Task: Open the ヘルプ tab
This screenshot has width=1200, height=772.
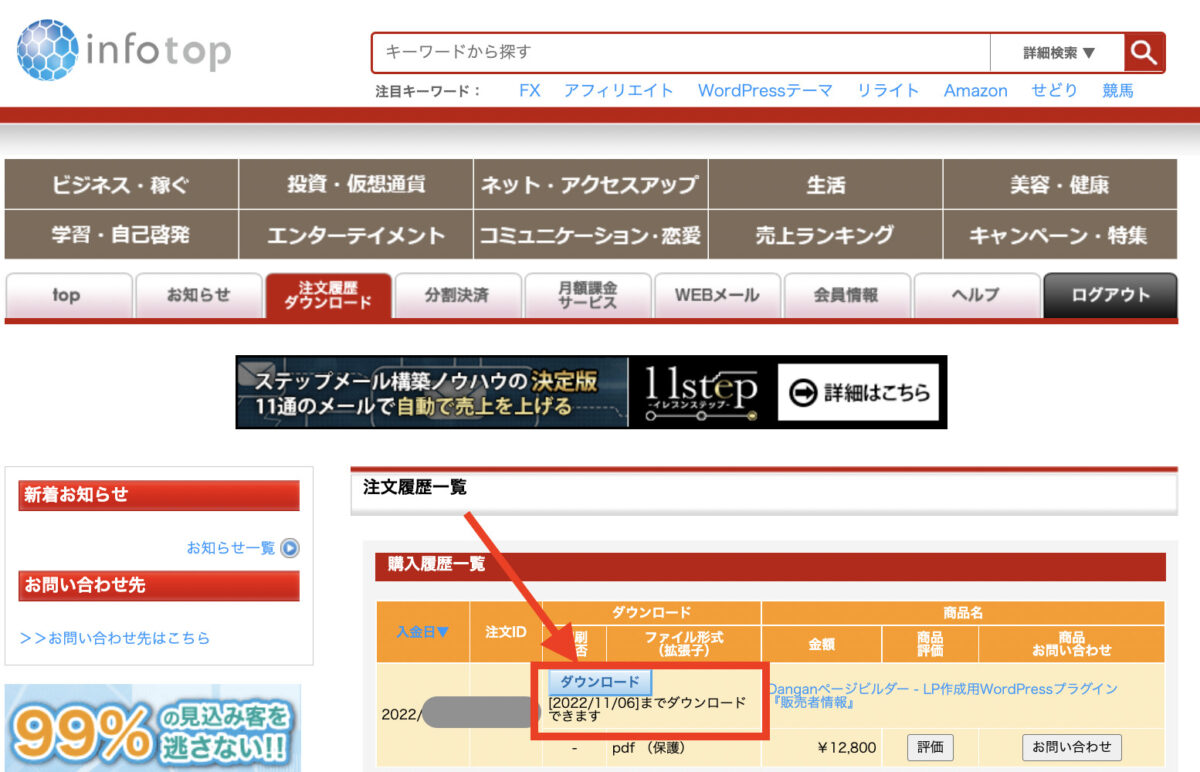Action: pos(977,295)
